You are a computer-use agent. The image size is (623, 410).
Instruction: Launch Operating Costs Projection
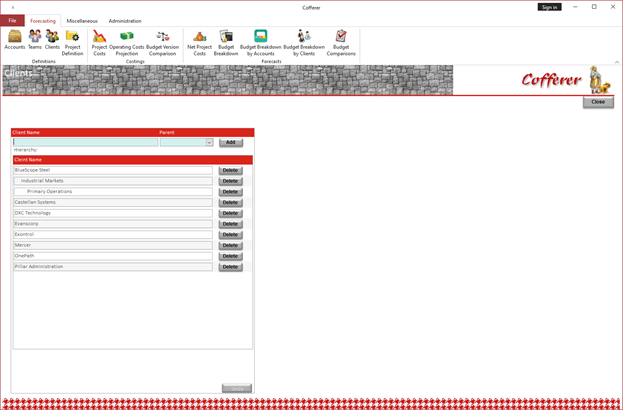pyautogui.click(x=127, y=43)
